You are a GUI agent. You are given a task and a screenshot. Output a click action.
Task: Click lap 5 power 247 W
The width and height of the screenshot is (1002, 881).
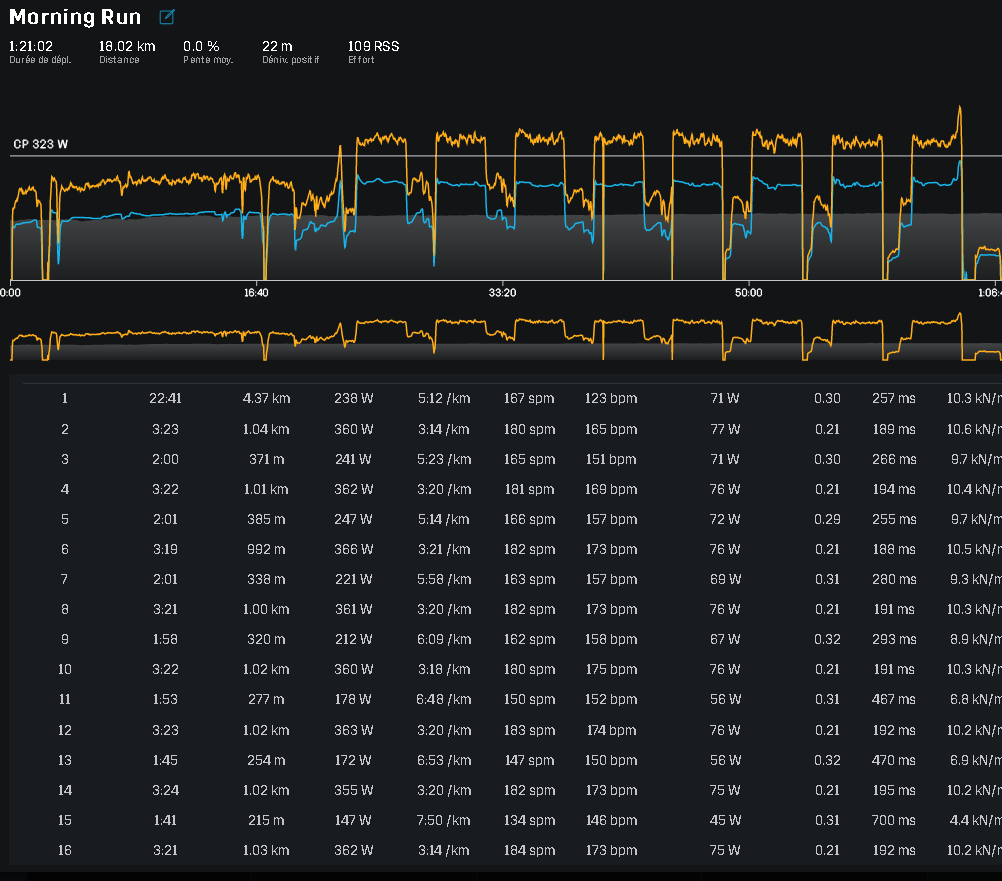pos(353,519)
